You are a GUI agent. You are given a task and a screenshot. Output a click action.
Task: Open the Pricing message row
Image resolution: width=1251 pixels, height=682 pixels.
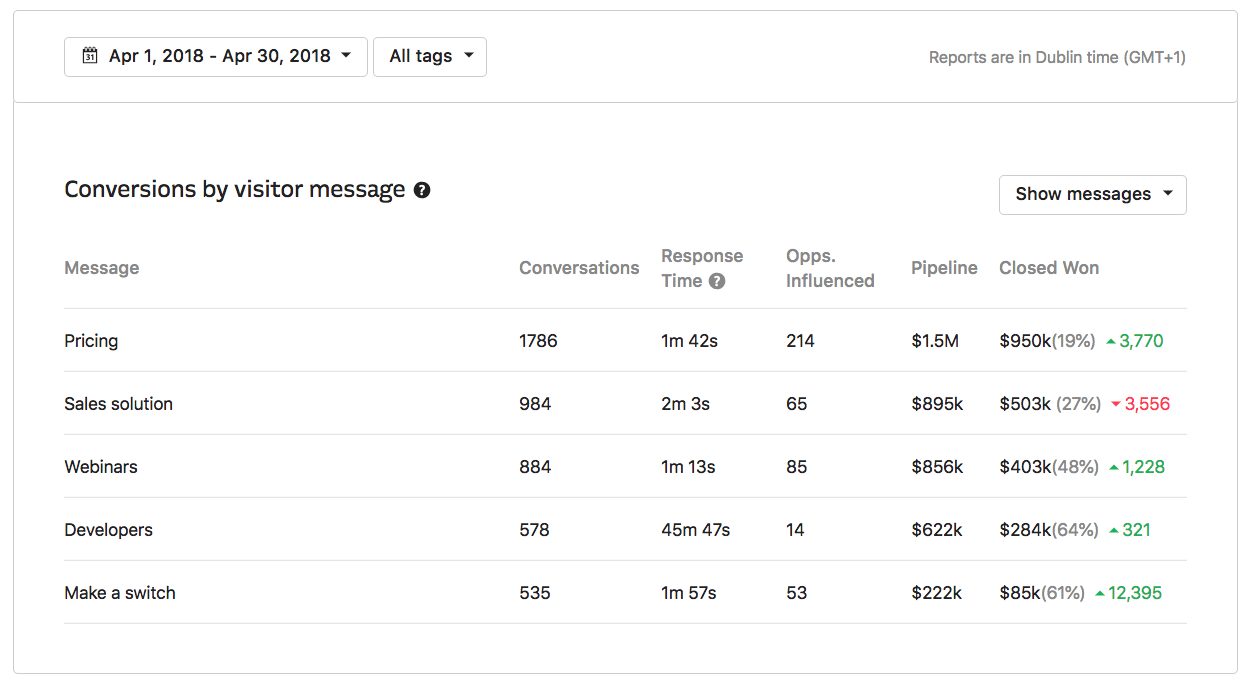point(91,341)
